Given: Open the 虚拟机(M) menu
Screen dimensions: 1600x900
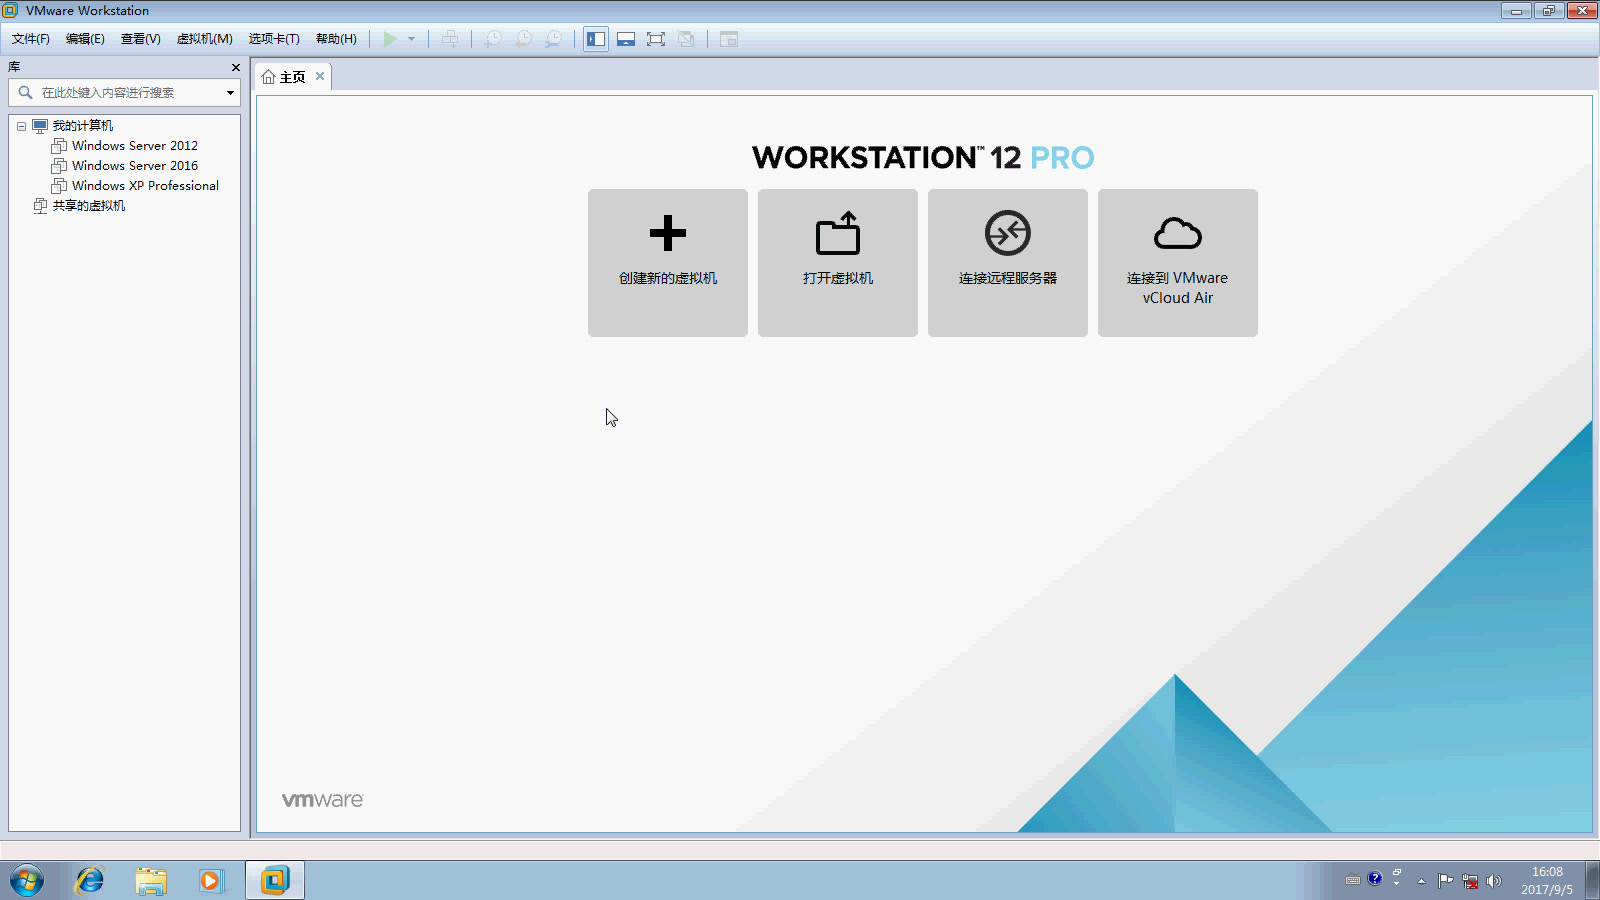Looking at the screenshot, I should point(205,39).
